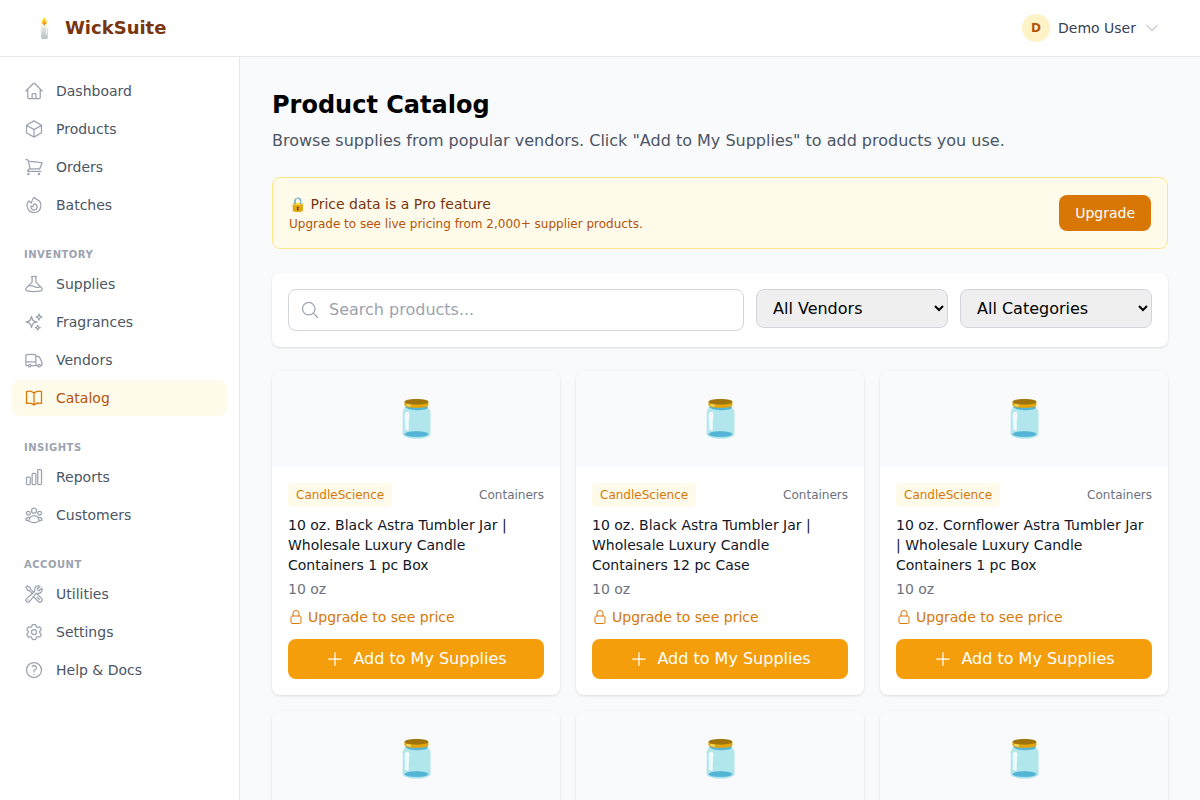1200x800 pixels.
Task: Click the Reports bar-chart icon
Action: click(x=34, y=476)
